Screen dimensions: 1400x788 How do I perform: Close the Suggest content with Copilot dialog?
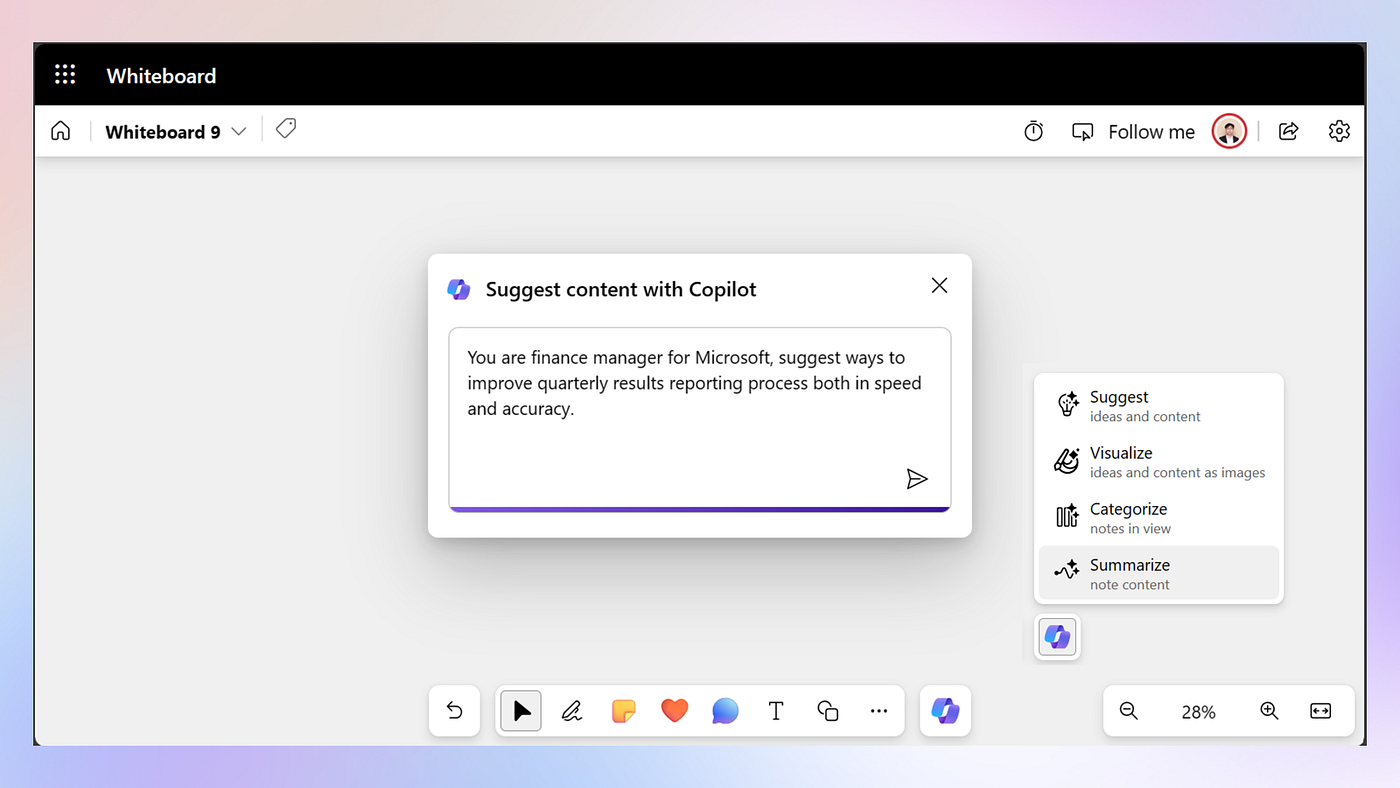(x=939, y=286)
